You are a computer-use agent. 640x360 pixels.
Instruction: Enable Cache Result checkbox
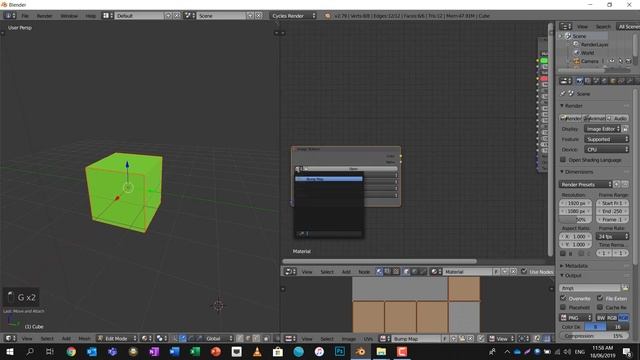(600, 307)
